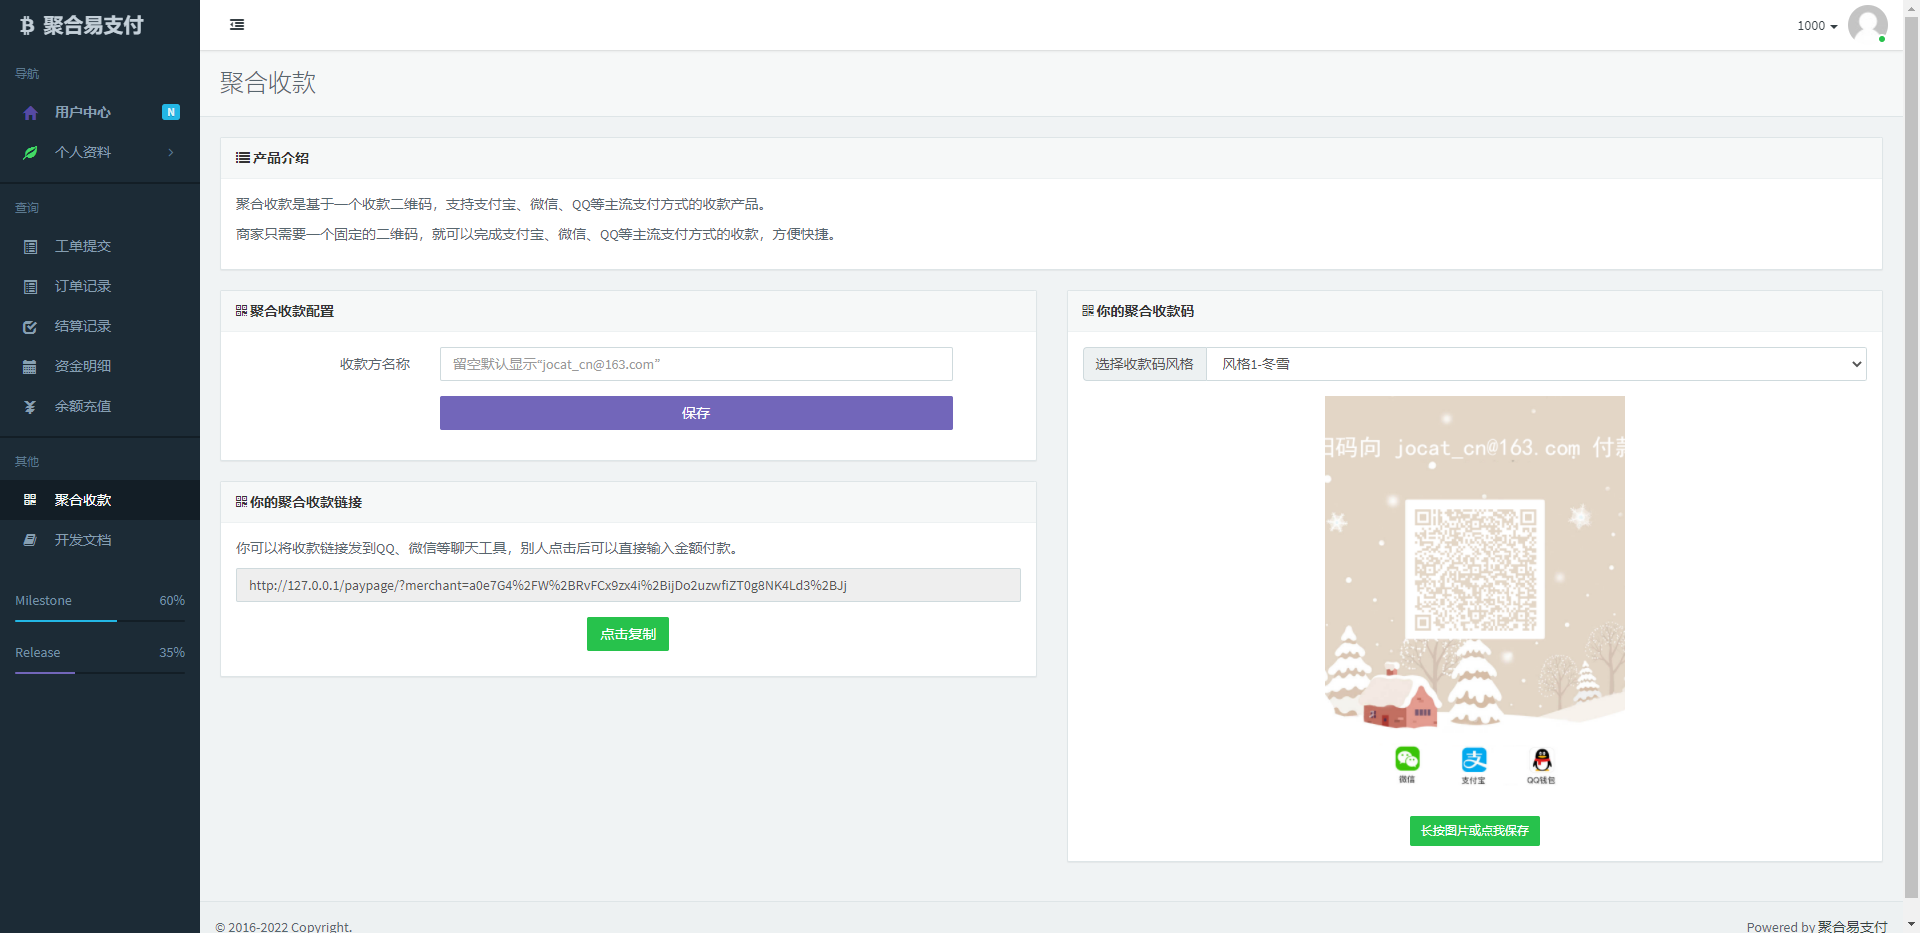Open 用户中心 in the sidebar
Image resolution: width=1920 pixels, height=933 pixels.
pos(83,112)
